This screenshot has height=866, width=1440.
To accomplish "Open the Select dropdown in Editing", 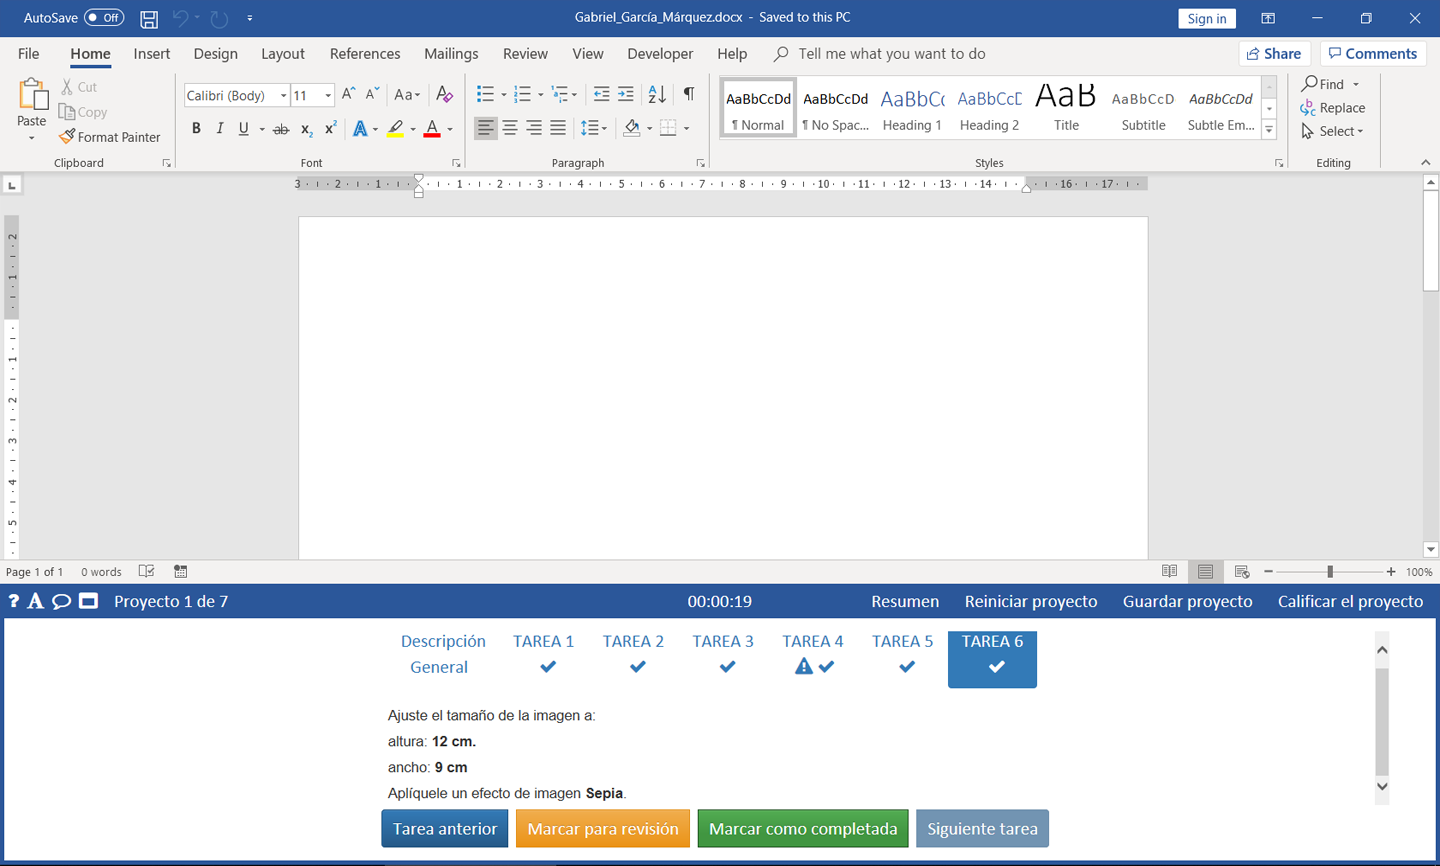I will [1334, 131].
